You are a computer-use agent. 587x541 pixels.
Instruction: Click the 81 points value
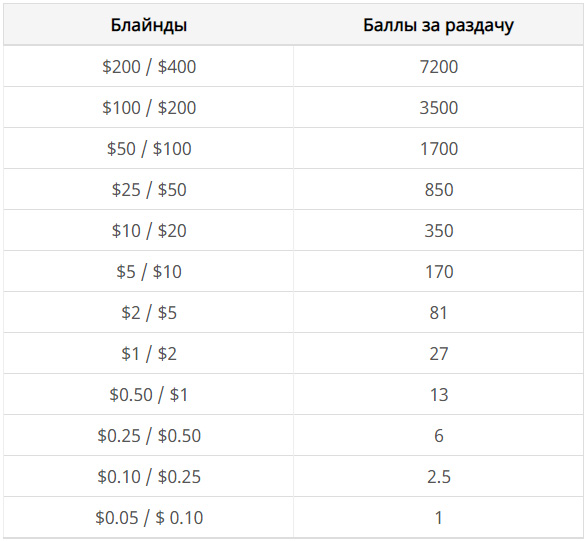[438, 312]
